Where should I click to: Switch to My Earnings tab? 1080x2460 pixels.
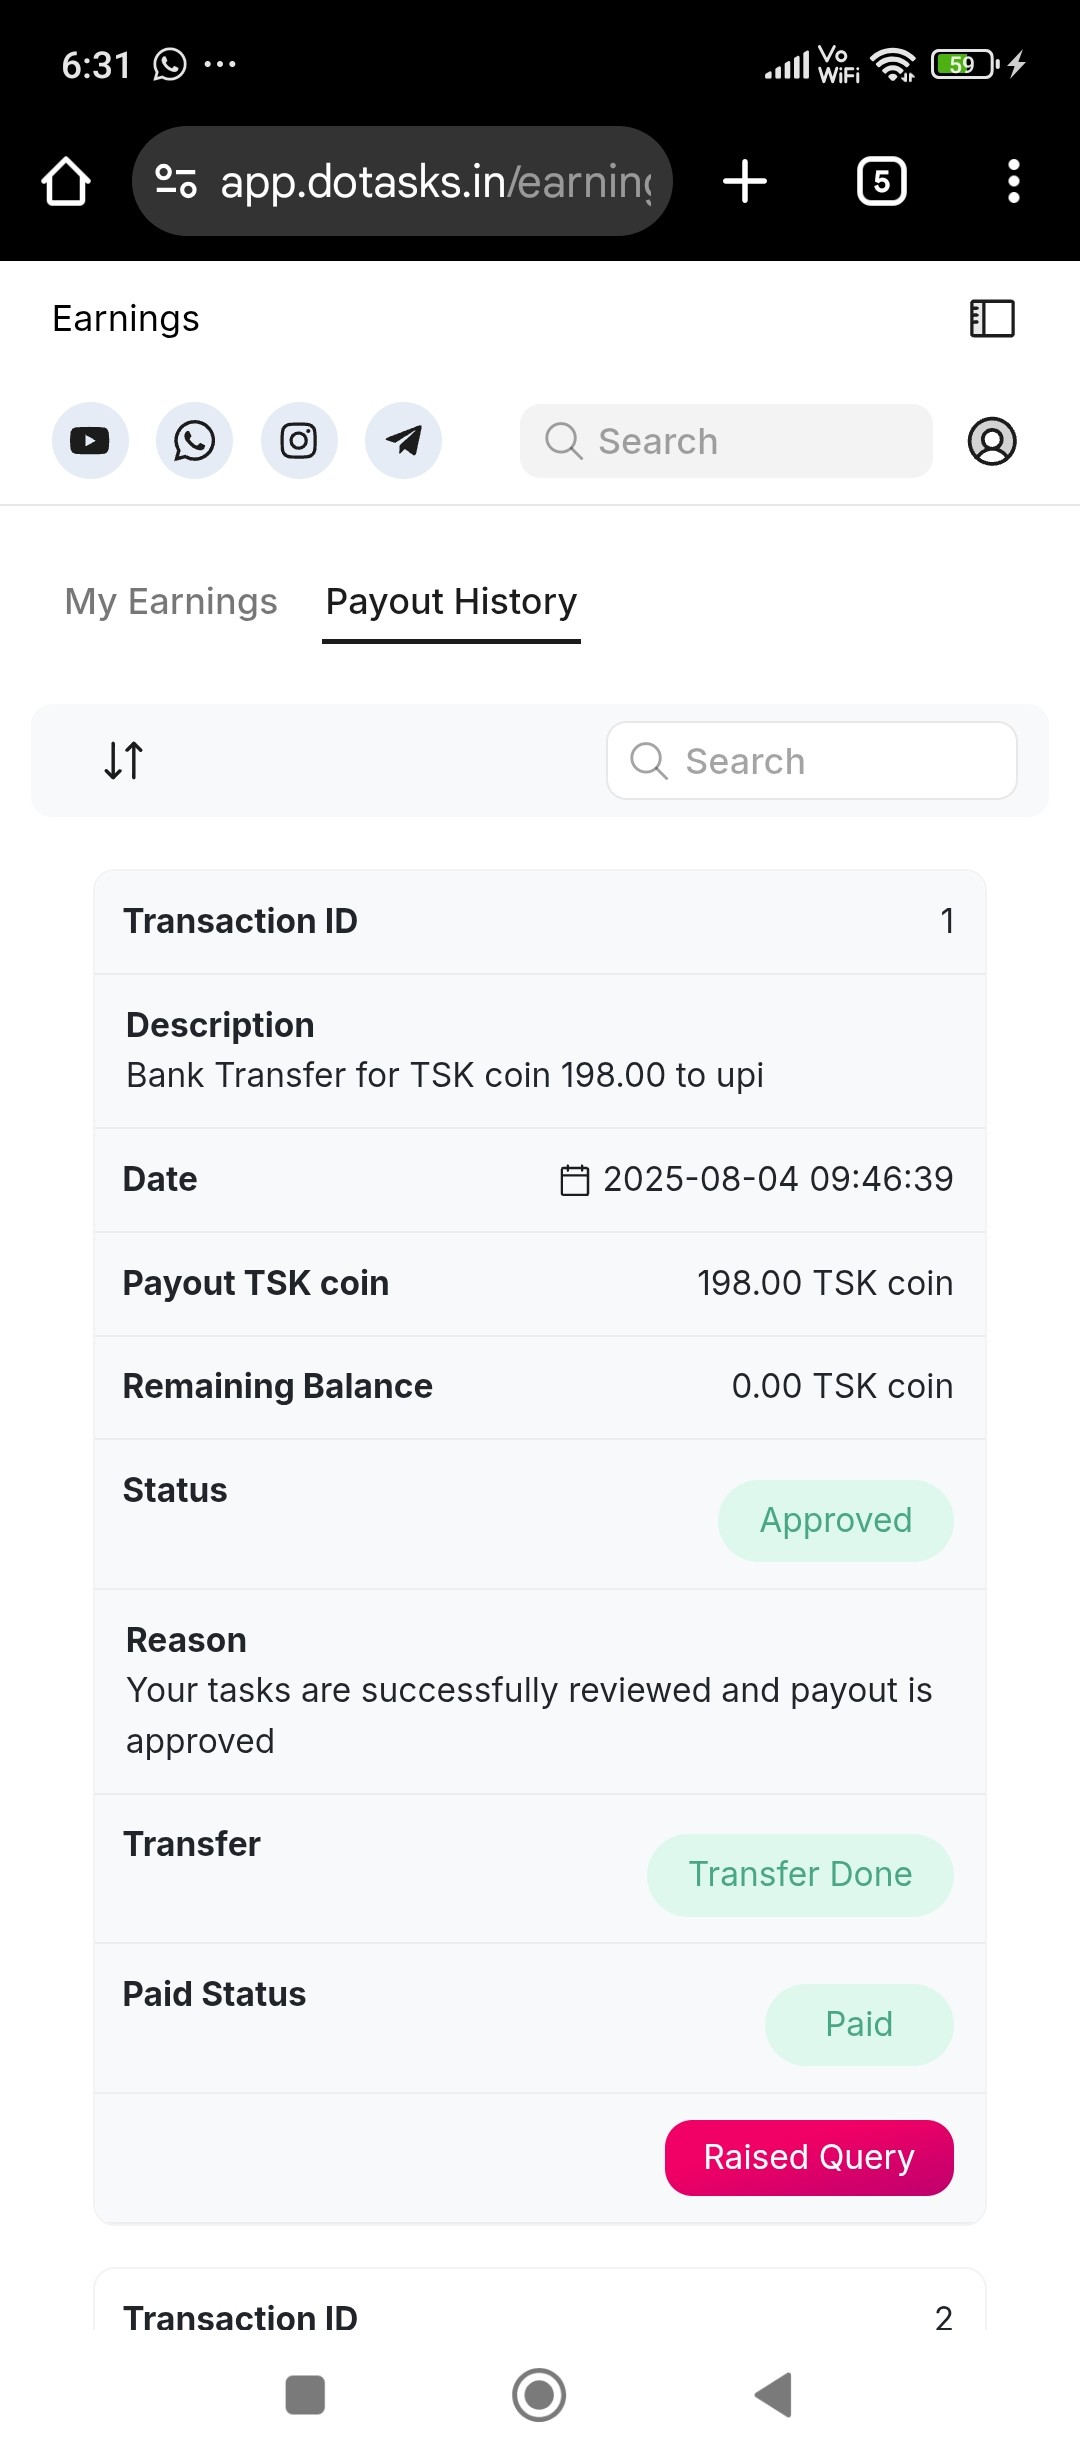(171, 602)
